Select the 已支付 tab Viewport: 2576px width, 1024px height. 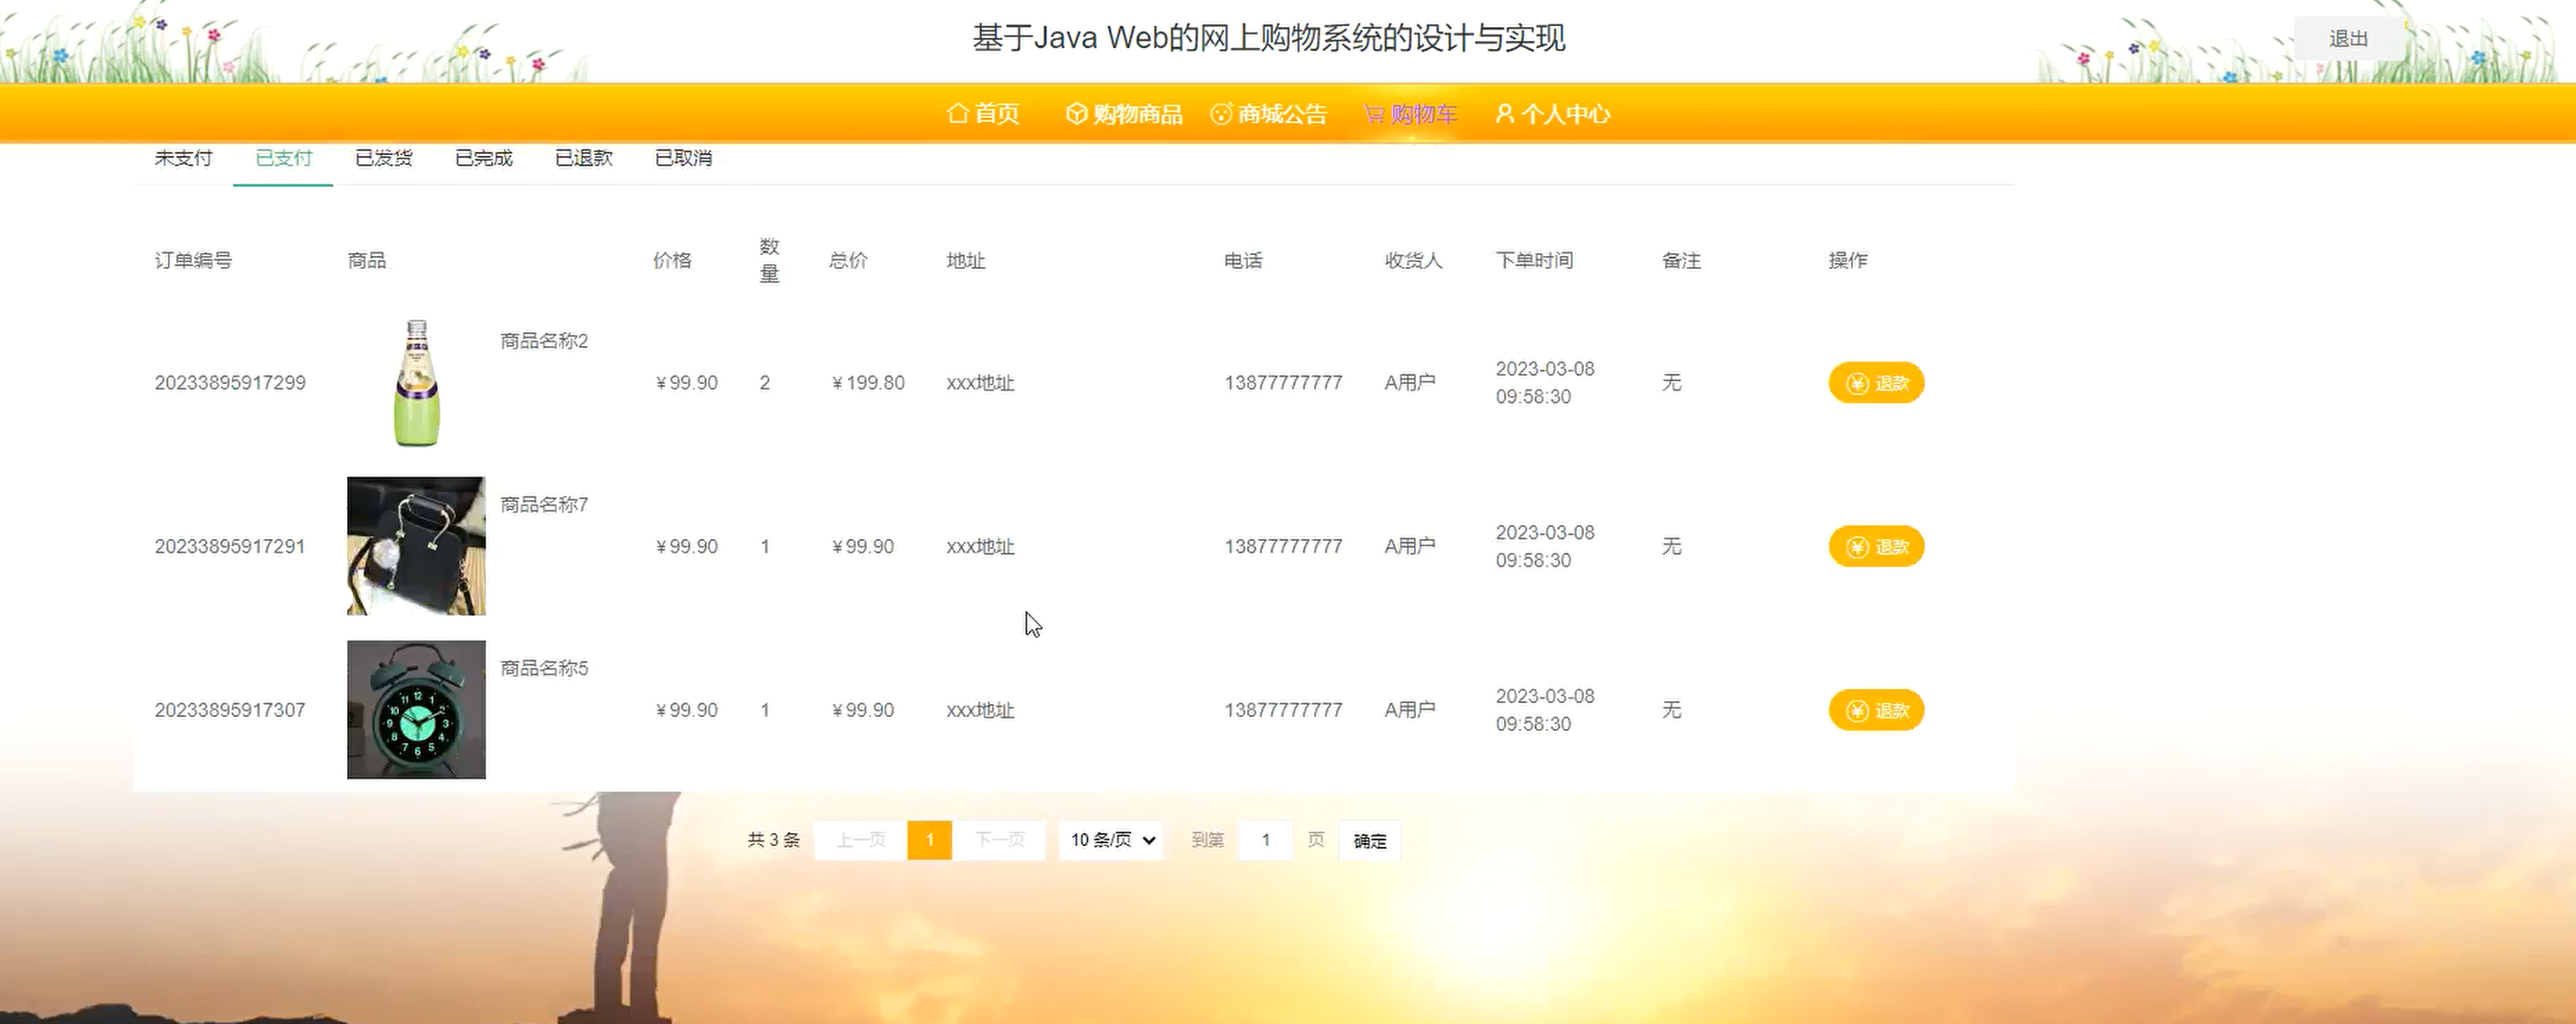click(283, 158)
